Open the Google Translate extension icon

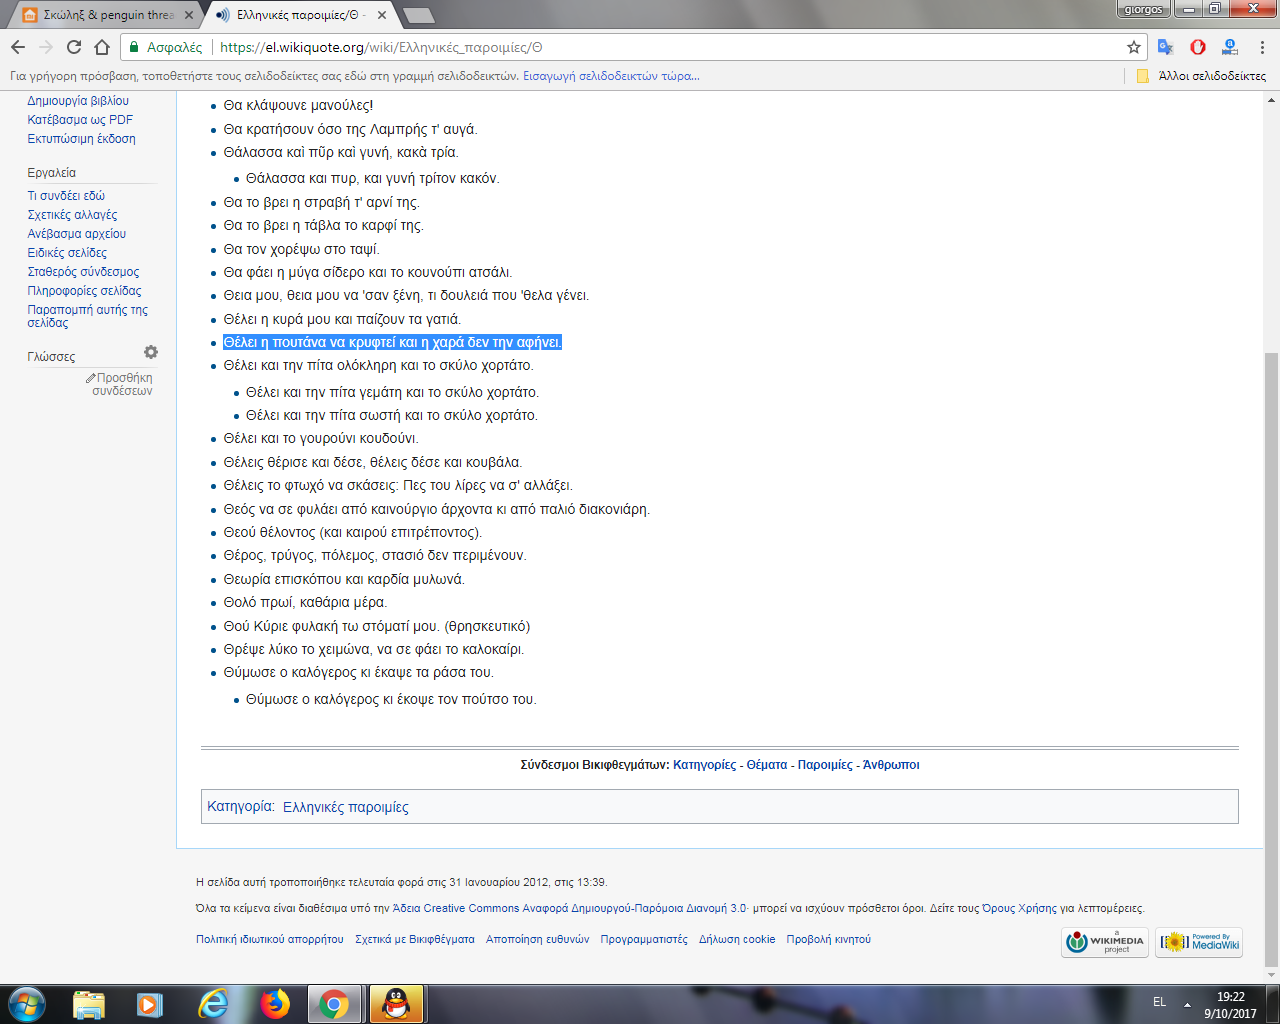1166,47
